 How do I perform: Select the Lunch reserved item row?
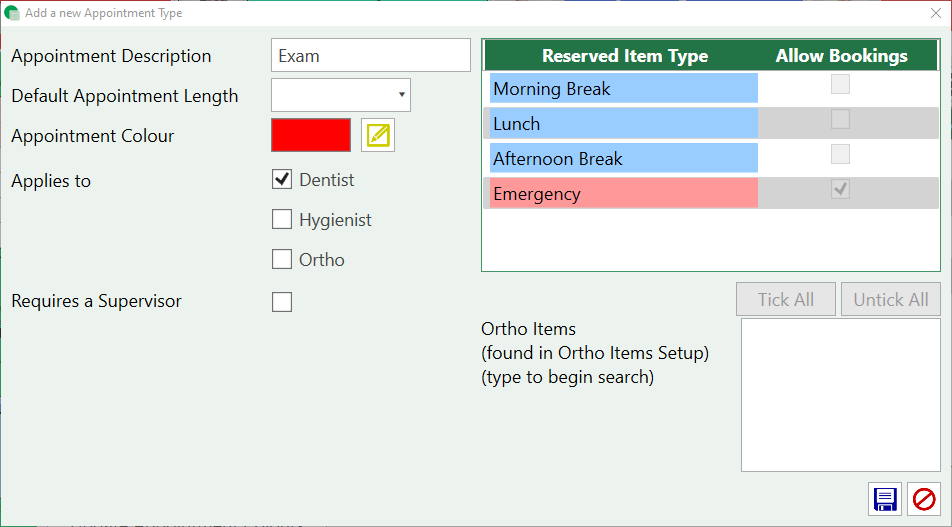click(x=623, y=124)
